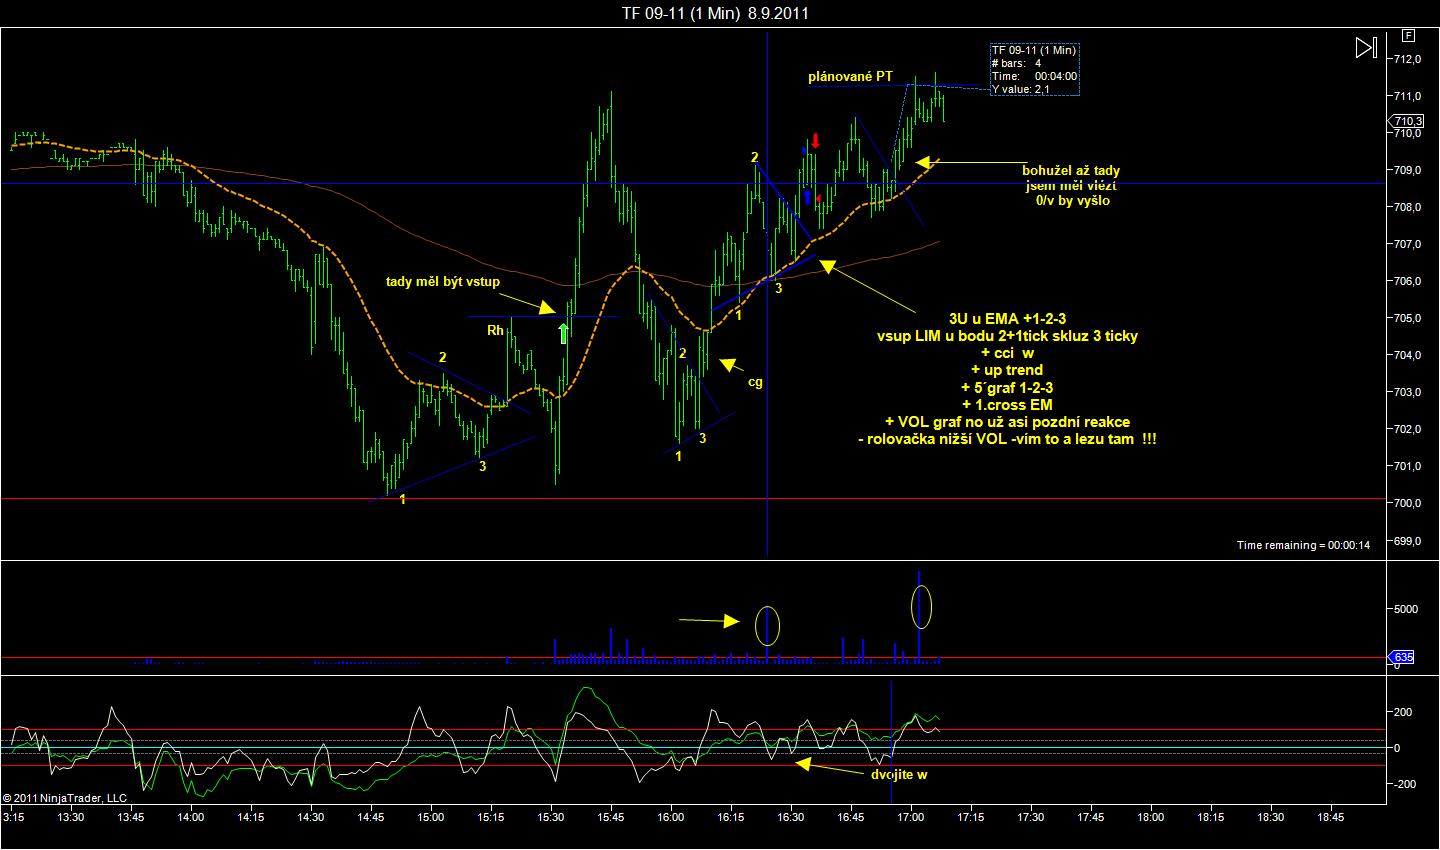
Task: Select the 'plánované PT' text label
Action: point(851,76)
